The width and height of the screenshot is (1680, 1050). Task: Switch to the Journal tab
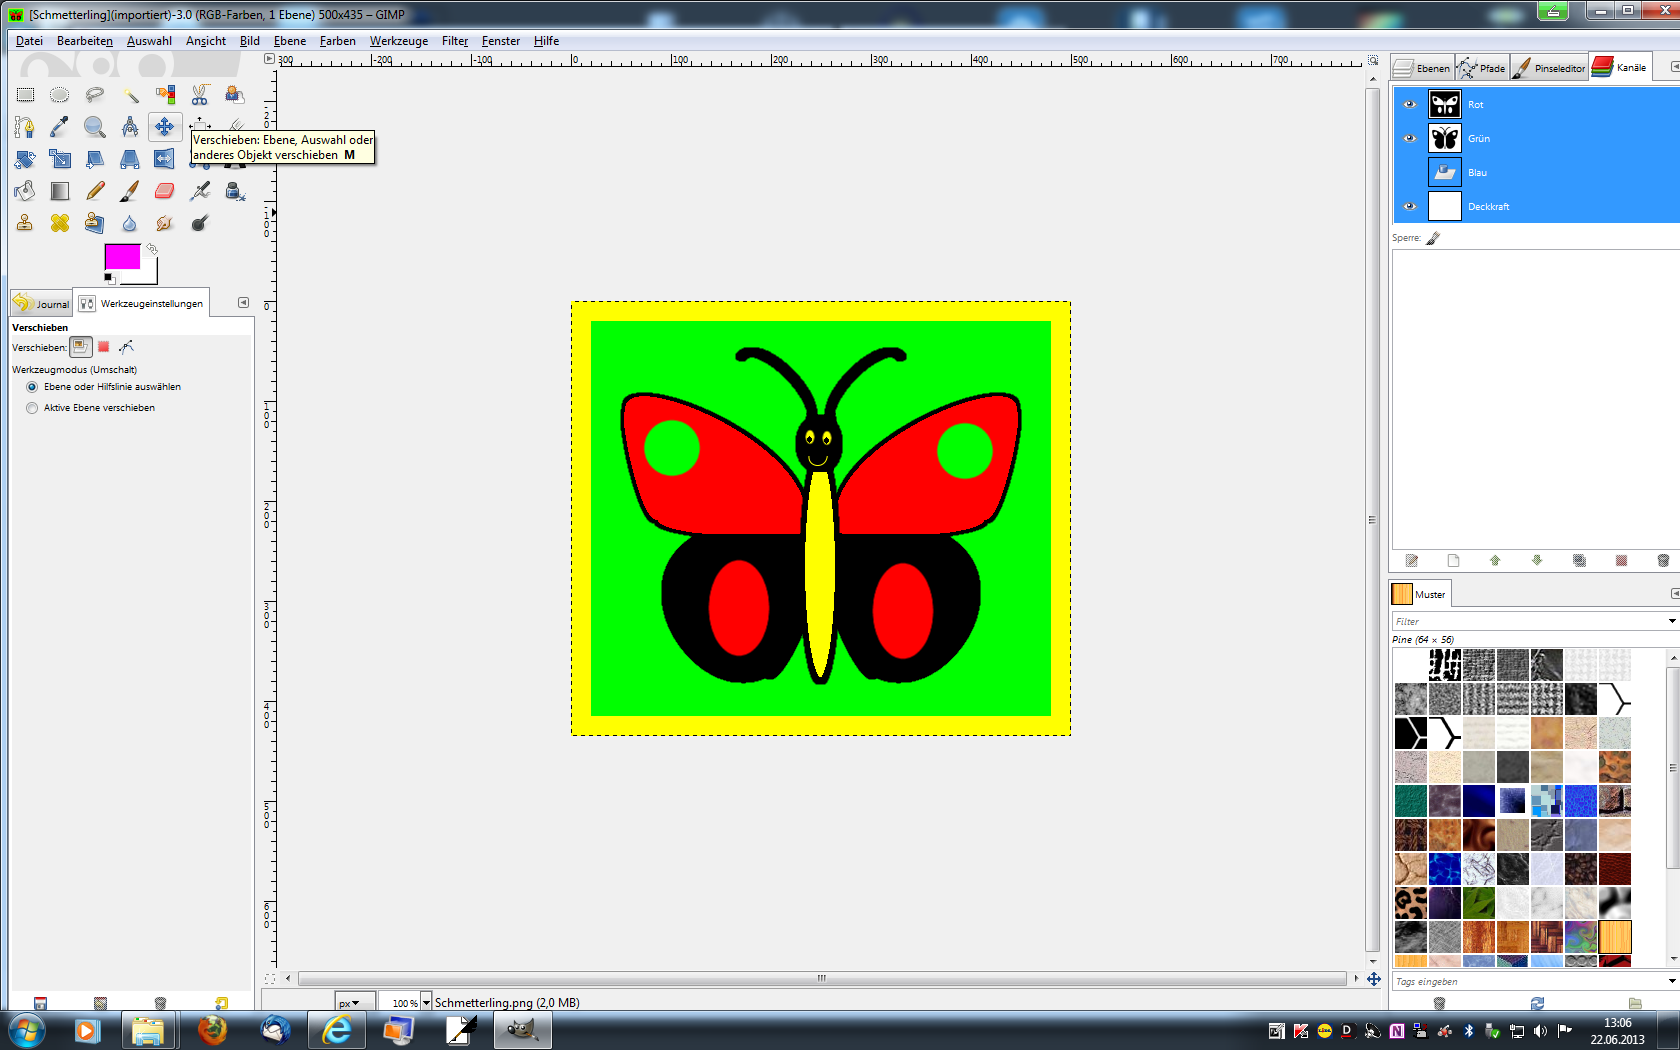42,303
